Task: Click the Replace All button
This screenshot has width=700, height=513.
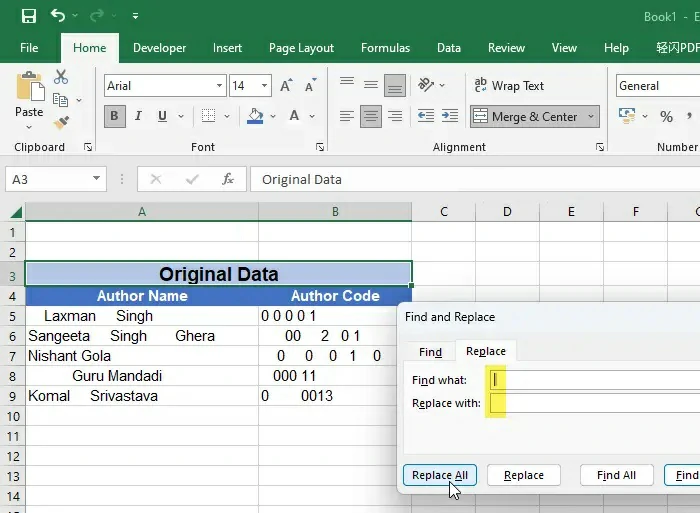Action: coord(440,475)
